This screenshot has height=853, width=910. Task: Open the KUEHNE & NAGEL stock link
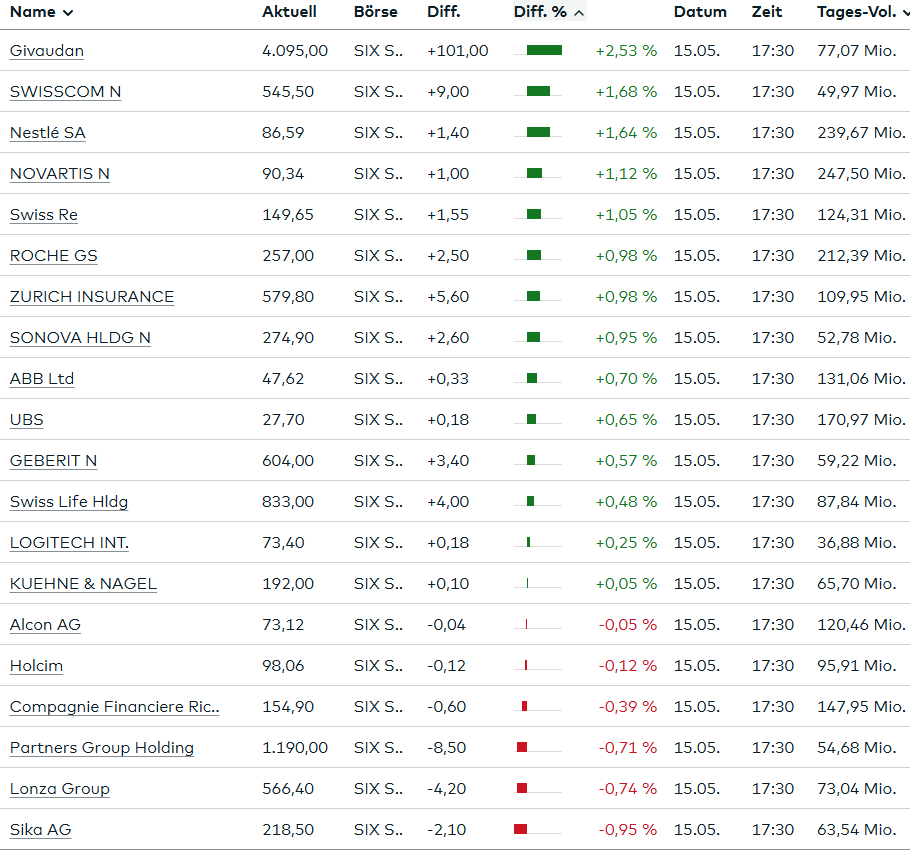[83, 584]
